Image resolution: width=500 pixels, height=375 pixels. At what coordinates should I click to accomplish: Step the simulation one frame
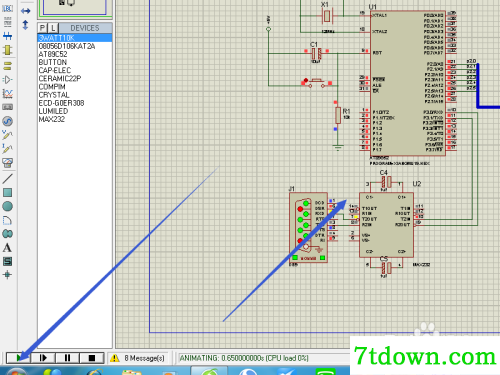[x=43, y=358]
